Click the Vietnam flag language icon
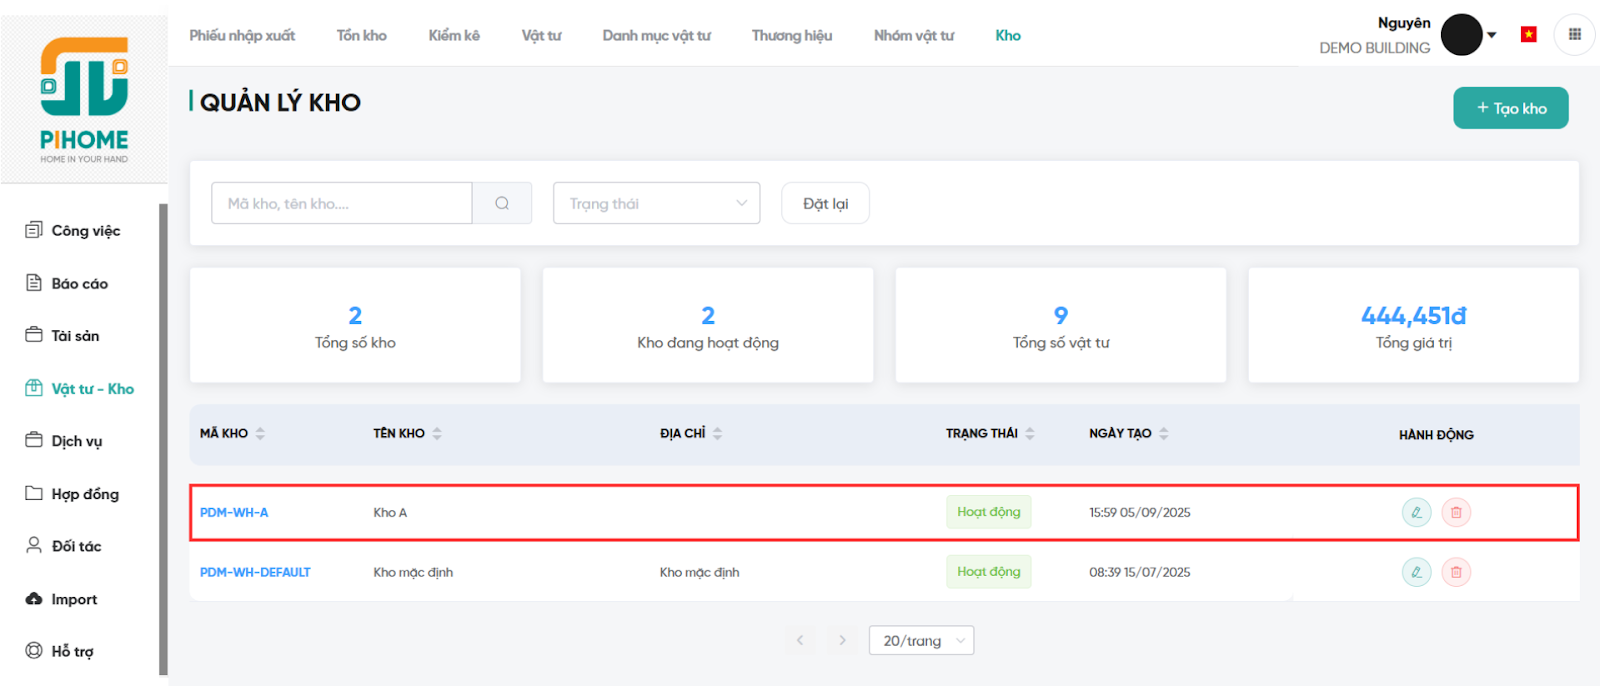 pyautogui.click(x=1528, y=35)
